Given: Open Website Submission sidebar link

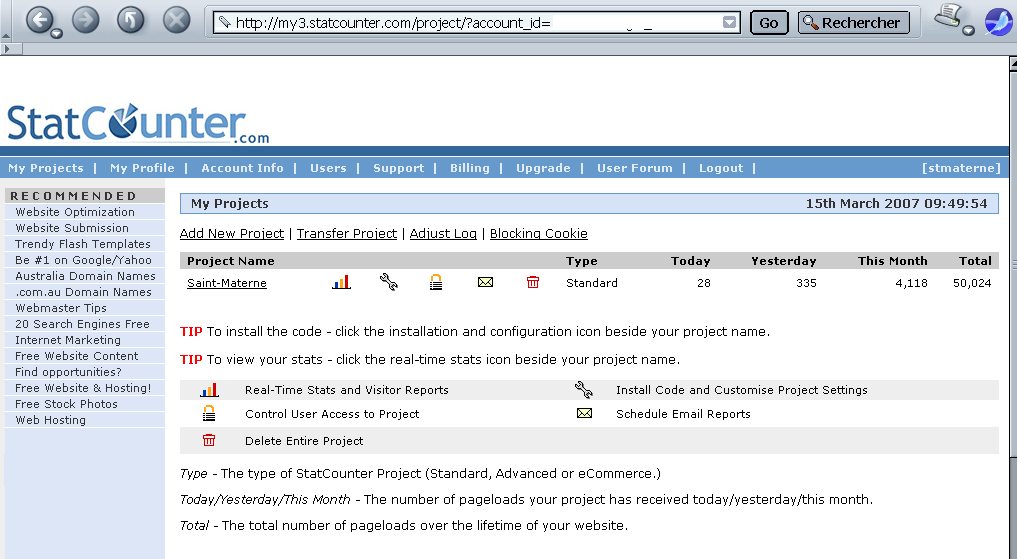Looking at the screenshot, I should click(x=72, y=228).
